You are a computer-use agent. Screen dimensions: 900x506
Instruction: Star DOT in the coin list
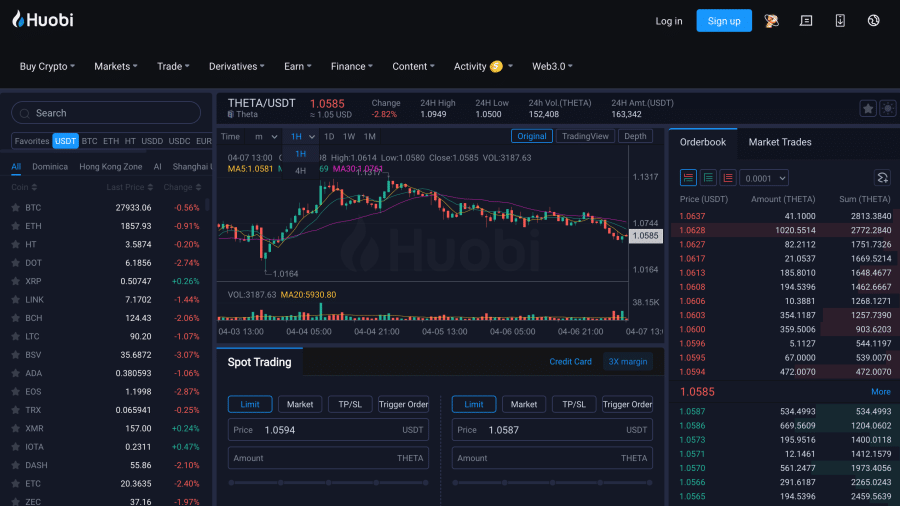pyautogui.click(x=15, y=263)
